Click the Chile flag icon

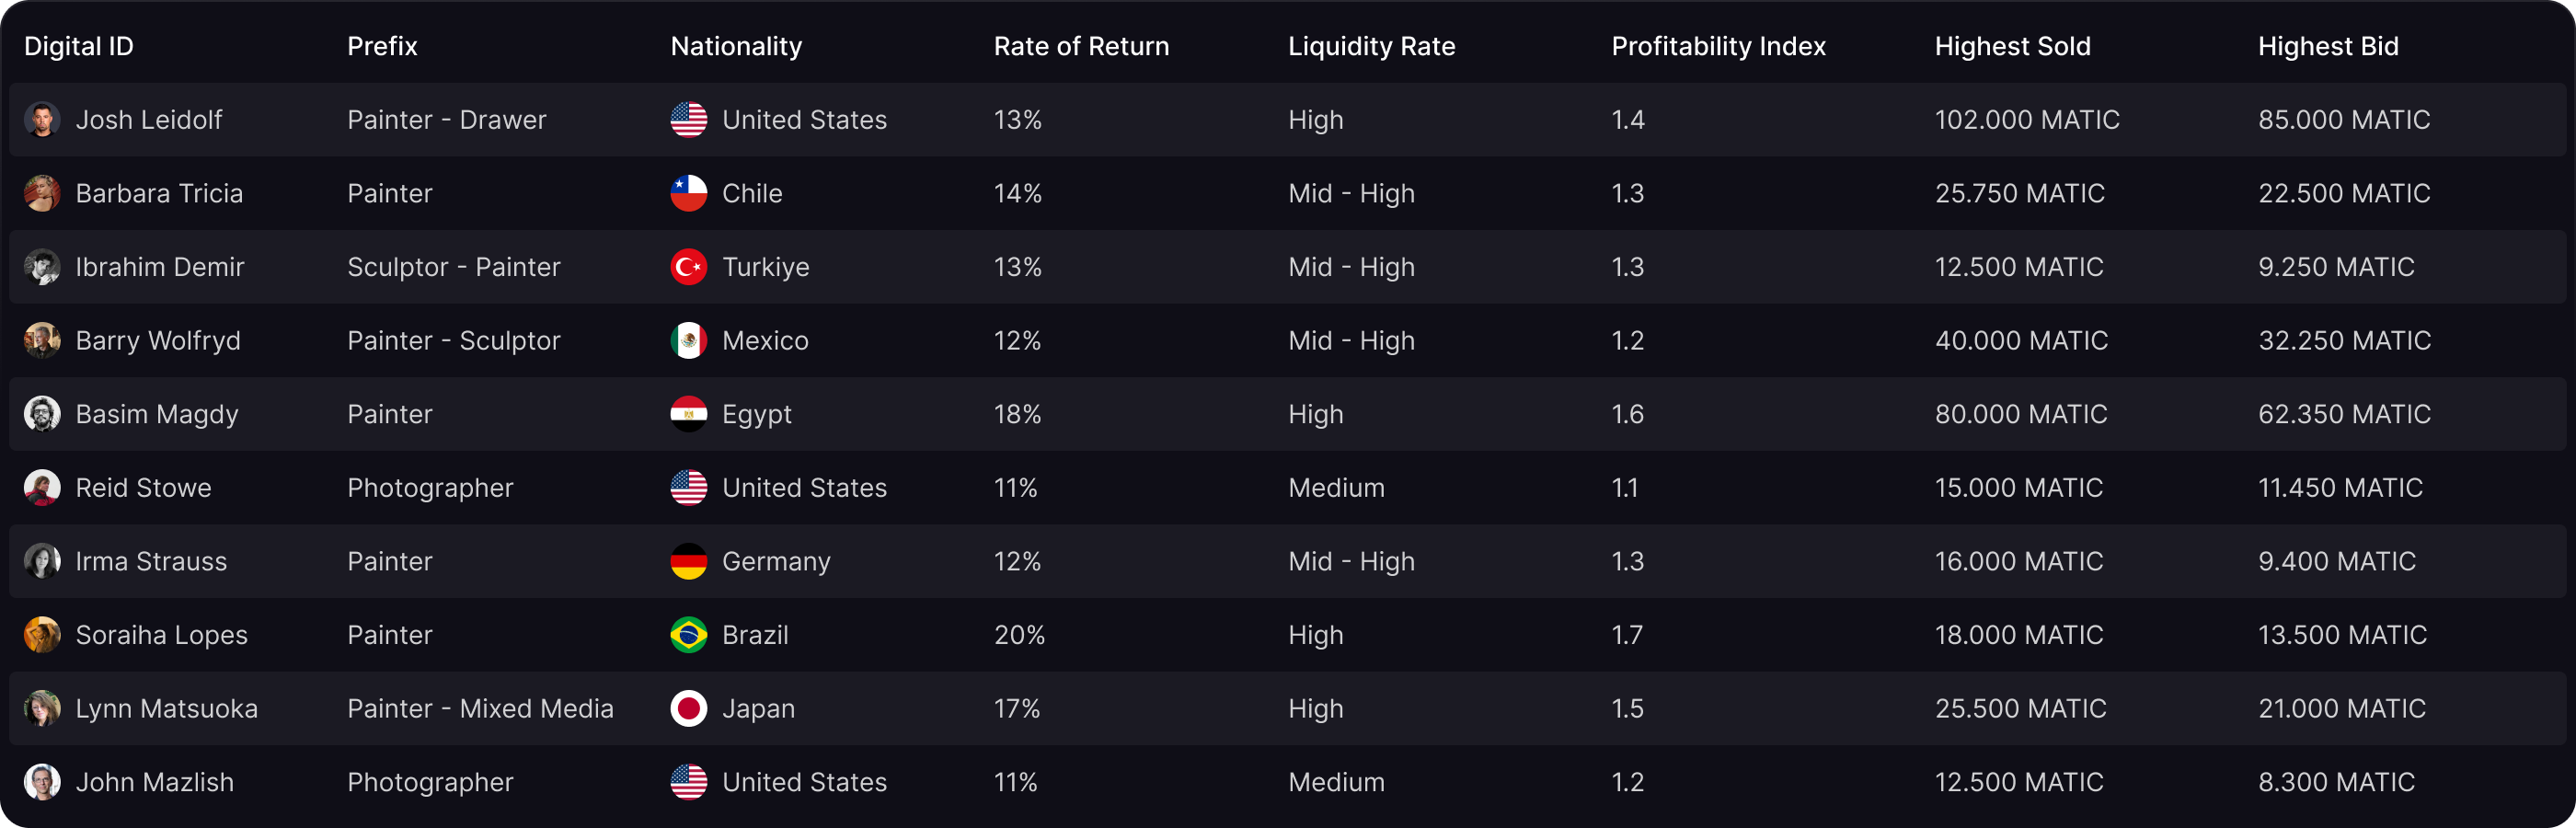688,193
